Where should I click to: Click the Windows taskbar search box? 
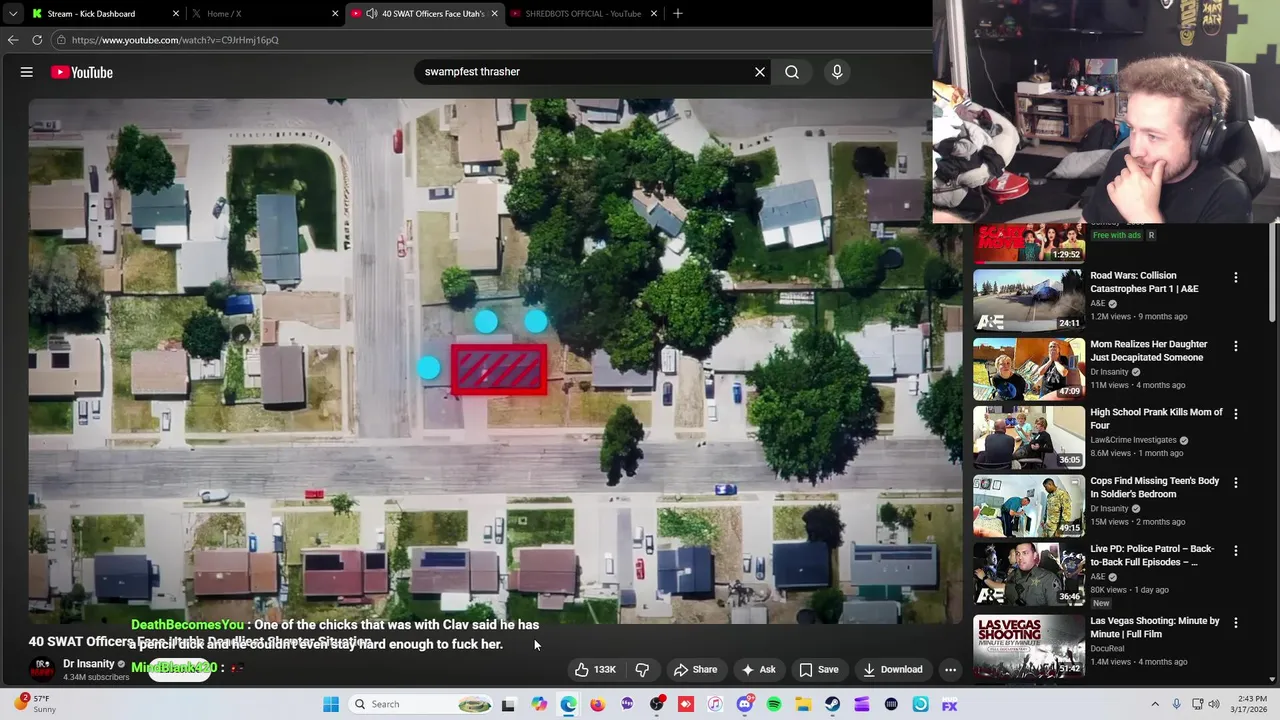(x=418, y=704)
